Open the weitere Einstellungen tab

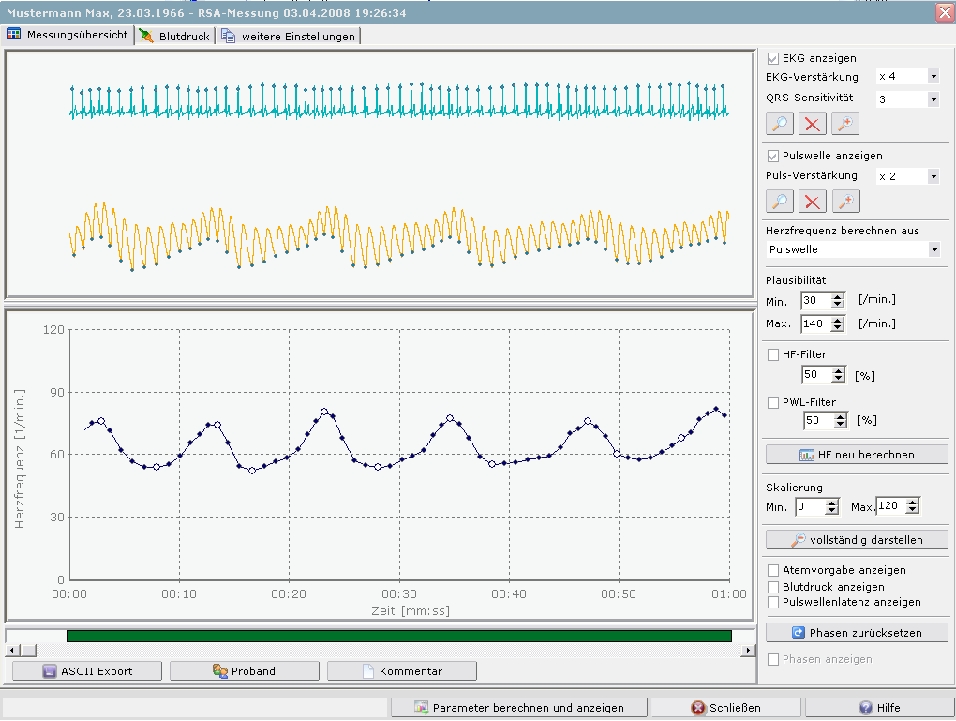point(288,35)
